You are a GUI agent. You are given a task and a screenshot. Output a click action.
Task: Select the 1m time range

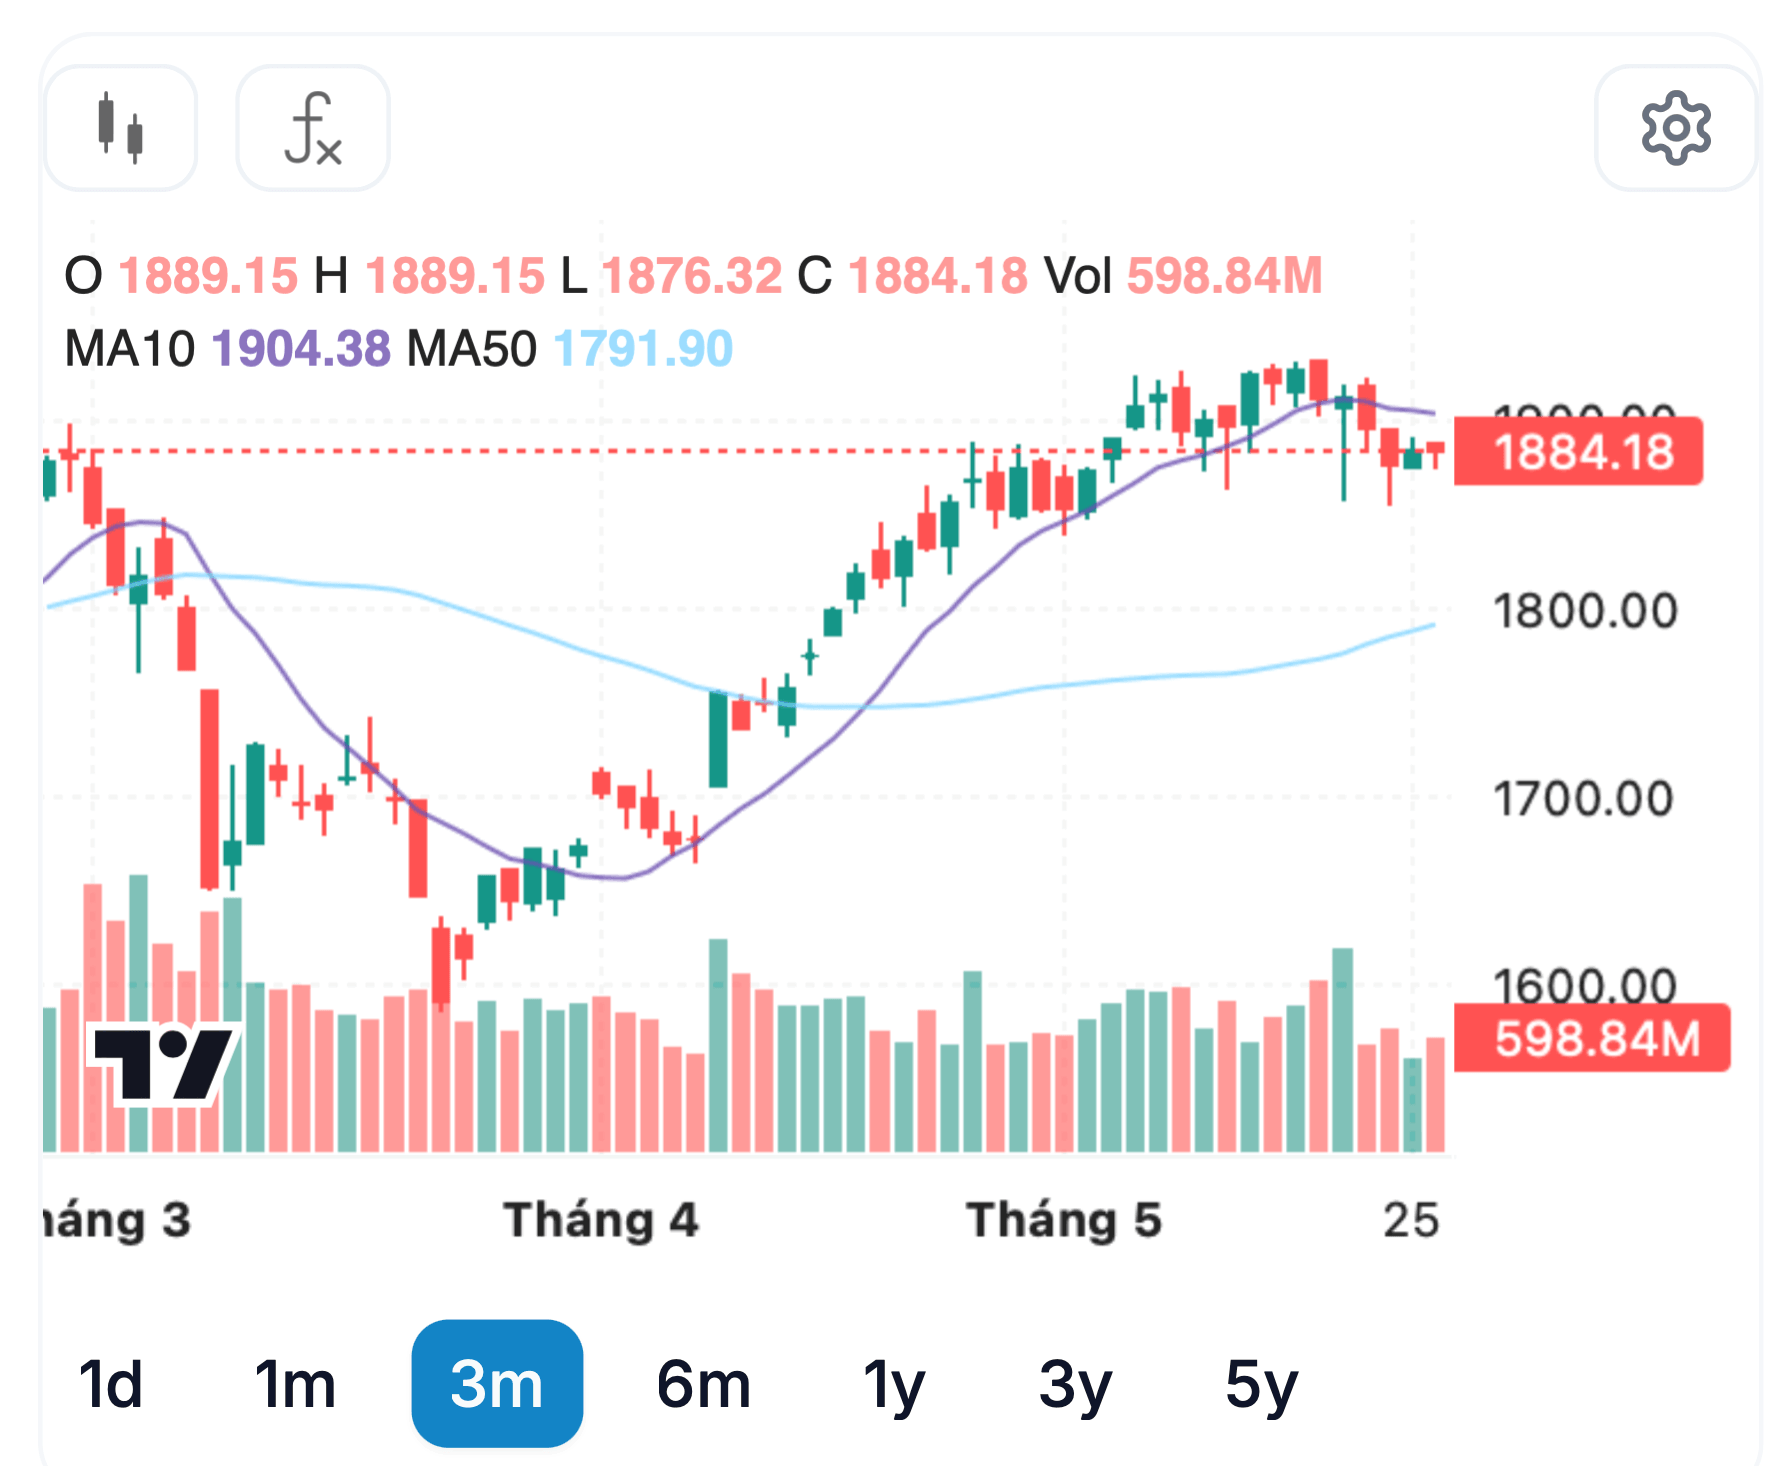[x=294, y=1385]
